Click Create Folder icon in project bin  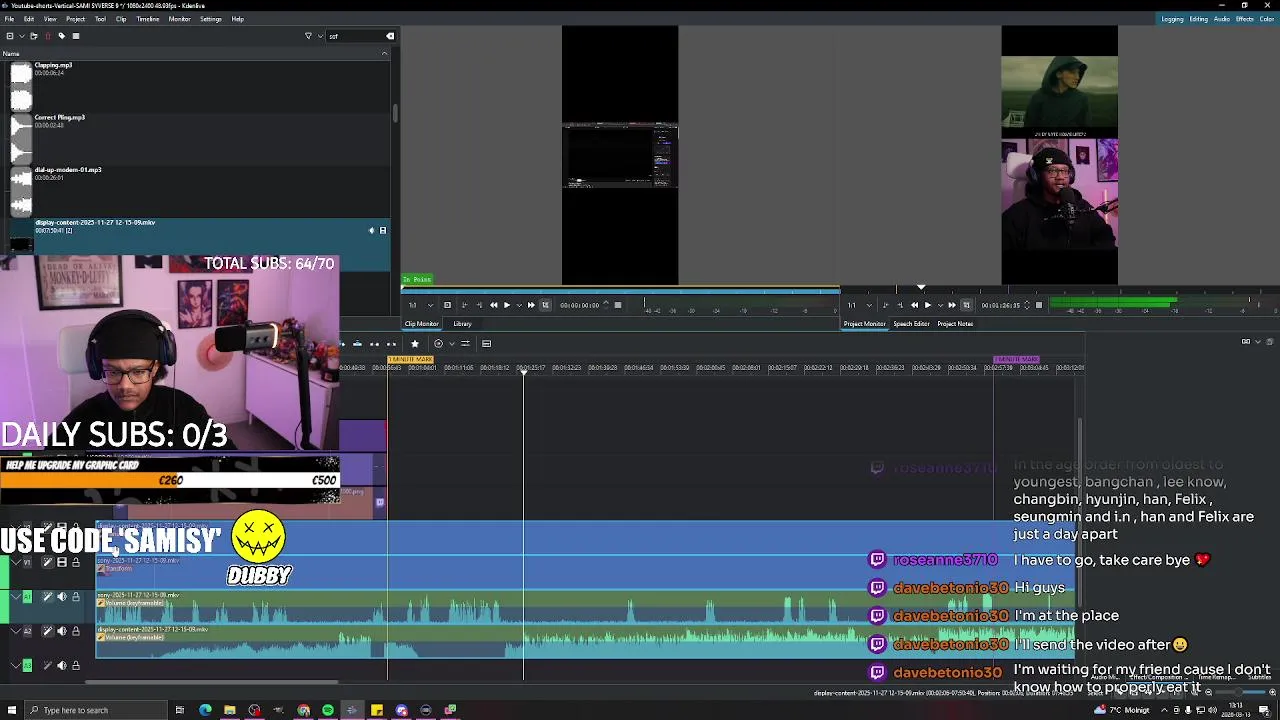[33, 36]
